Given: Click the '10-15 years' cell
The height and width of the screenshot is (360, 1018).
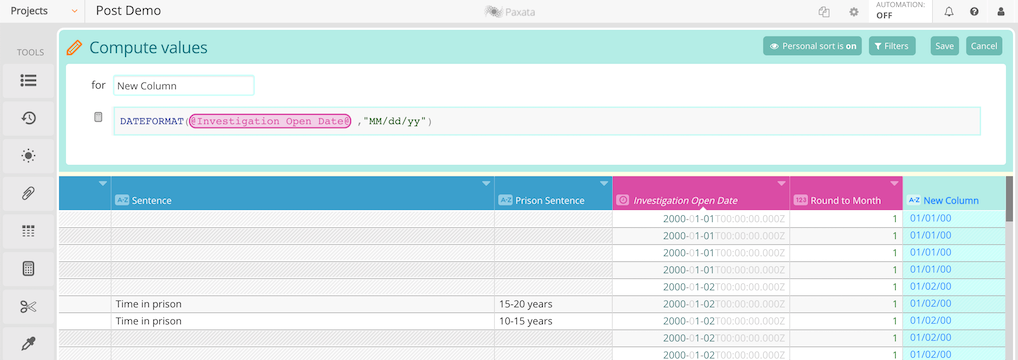Looking at the screenshot, I should (x=553, y=321).
